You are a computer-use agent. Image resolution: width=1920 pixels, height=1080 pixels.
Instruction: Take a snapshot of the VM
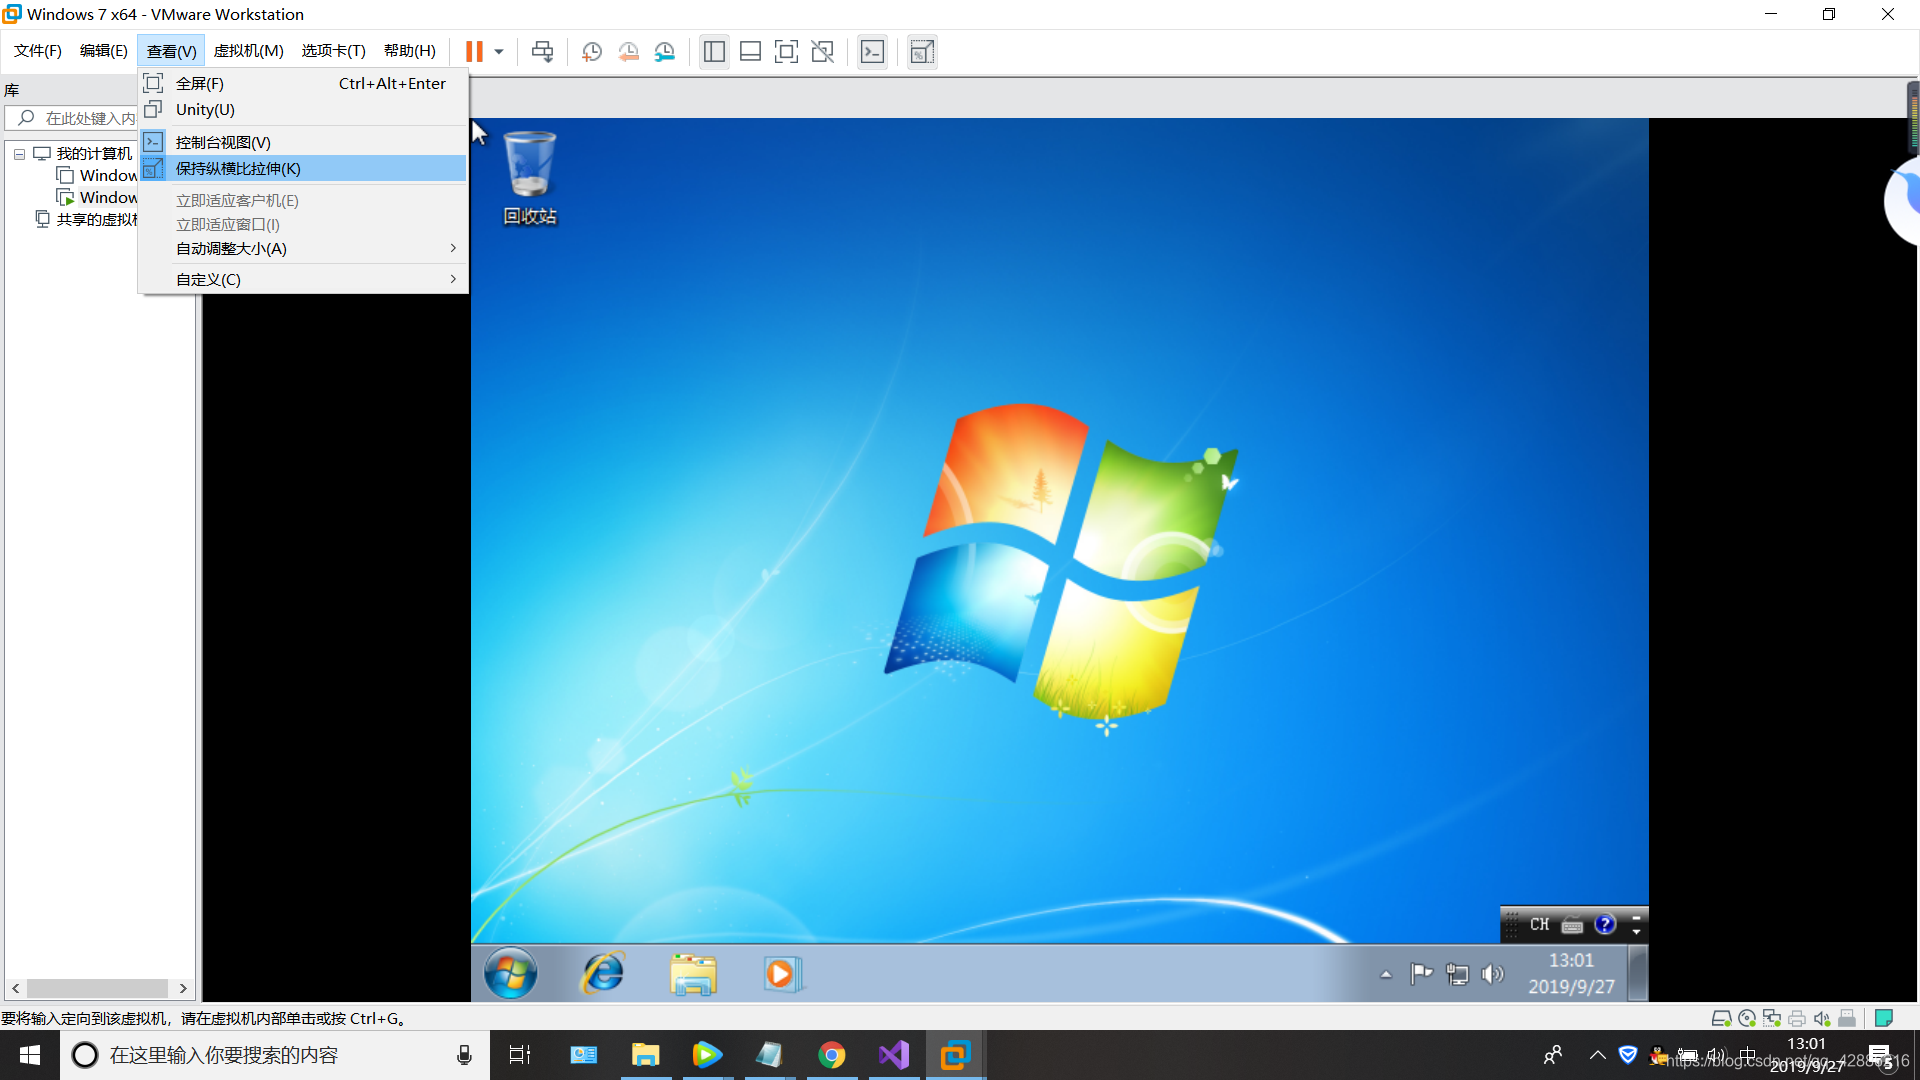[592, 52]
